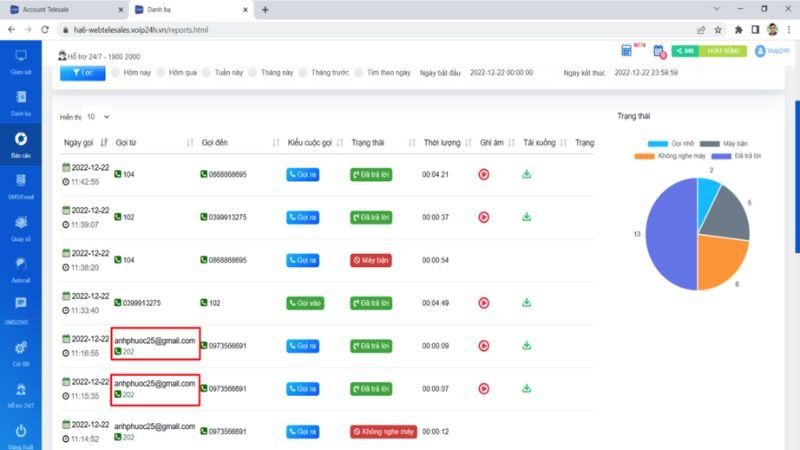Click the Gọi vào badge in 11:33:40 row
The image size is (800, 450).
pos(305,303)
